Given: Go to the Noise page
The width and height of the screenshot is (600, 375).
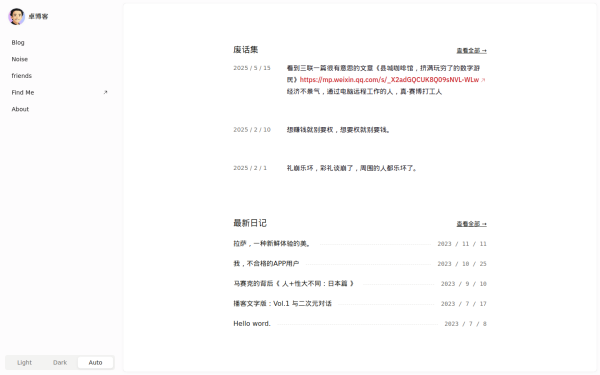Looking at the screenshot, I should (20, 59).
